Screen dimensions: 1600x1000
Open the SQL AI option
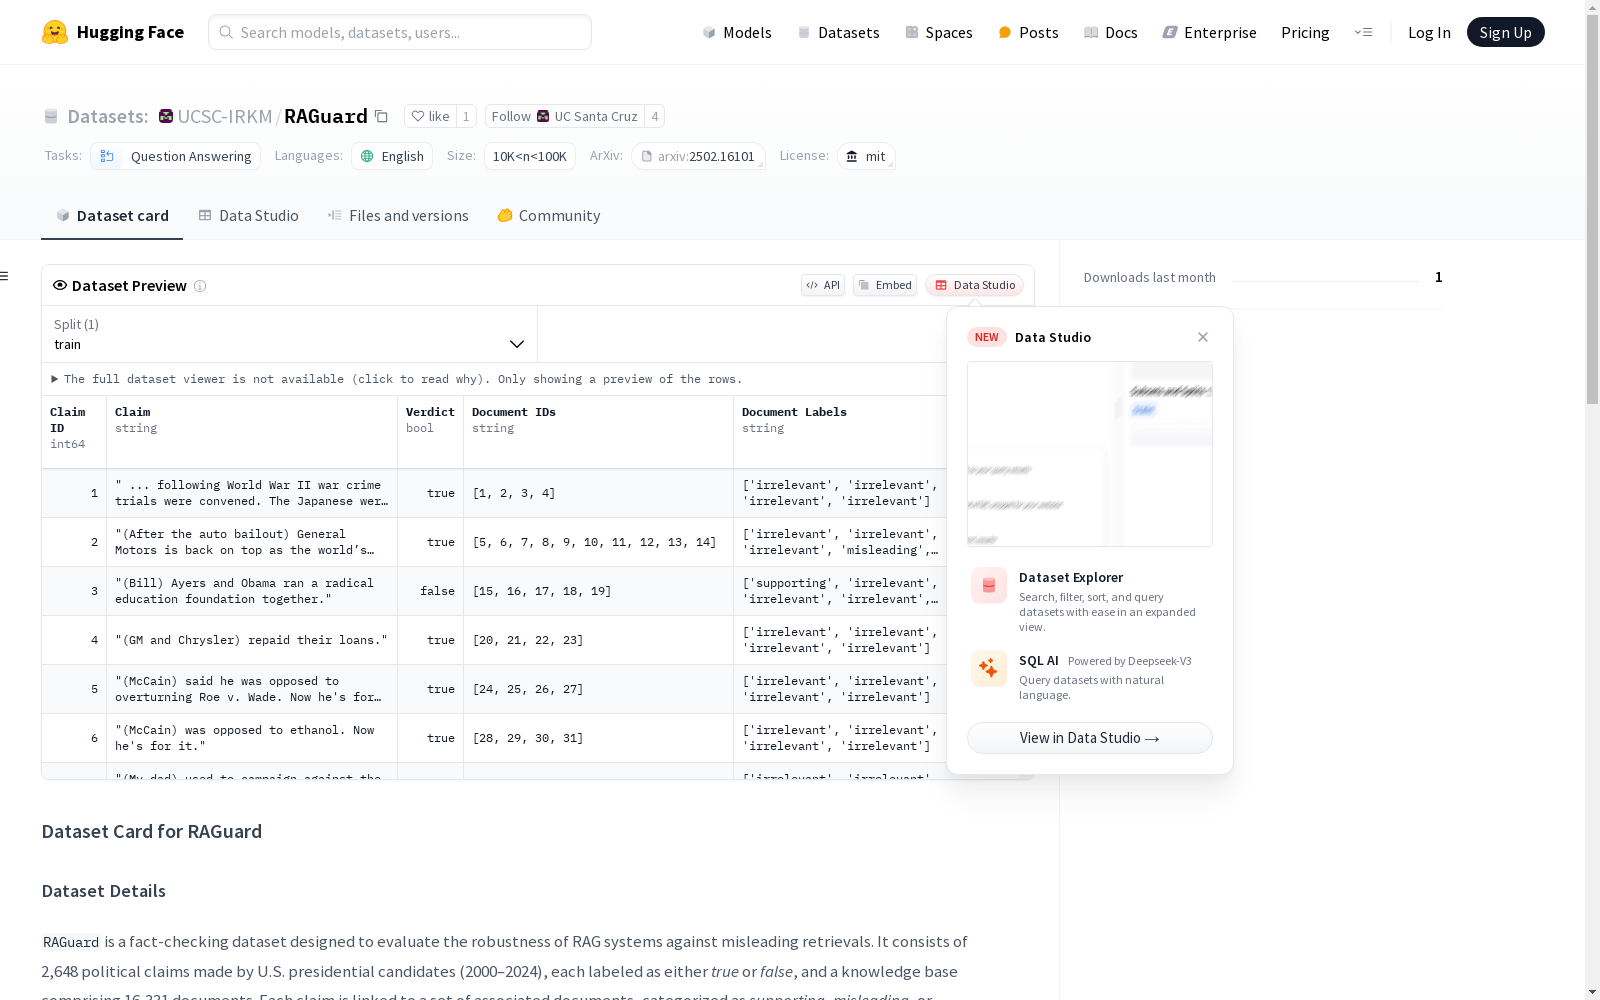(1090, 677)
